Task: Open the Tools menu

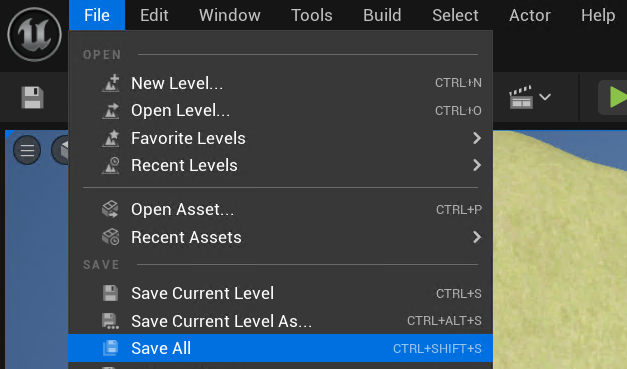Action: point(312,15)
